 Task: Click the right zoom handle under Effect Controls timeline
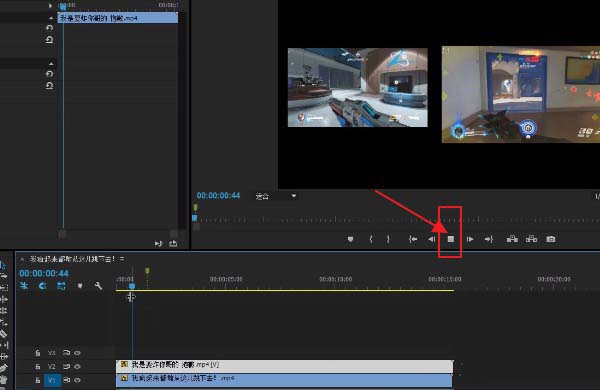coord(174,233)
